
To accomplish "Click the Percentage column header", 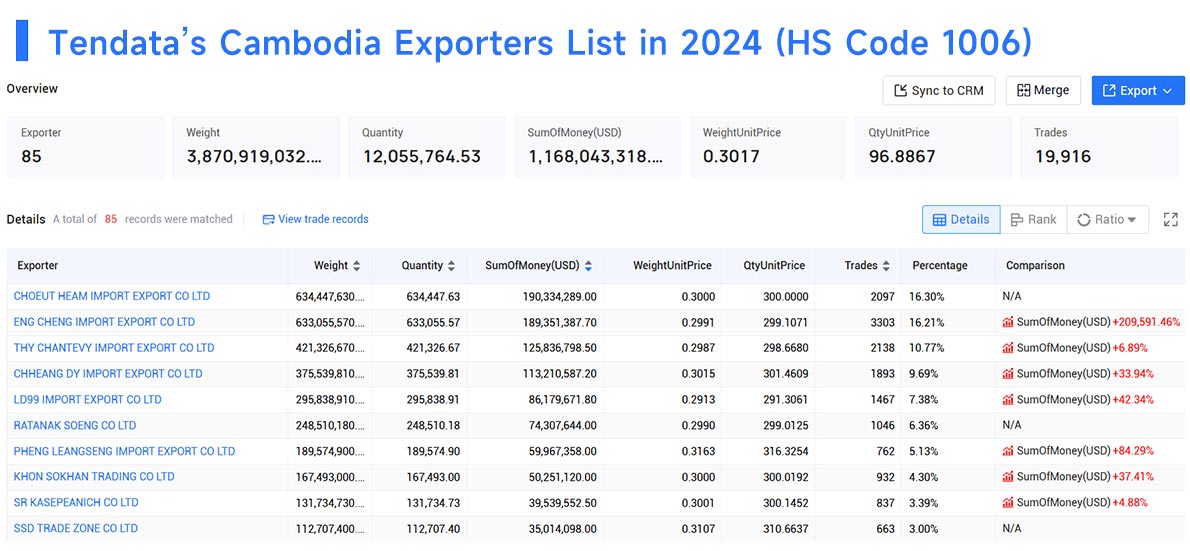I will [x=940, y=266].
